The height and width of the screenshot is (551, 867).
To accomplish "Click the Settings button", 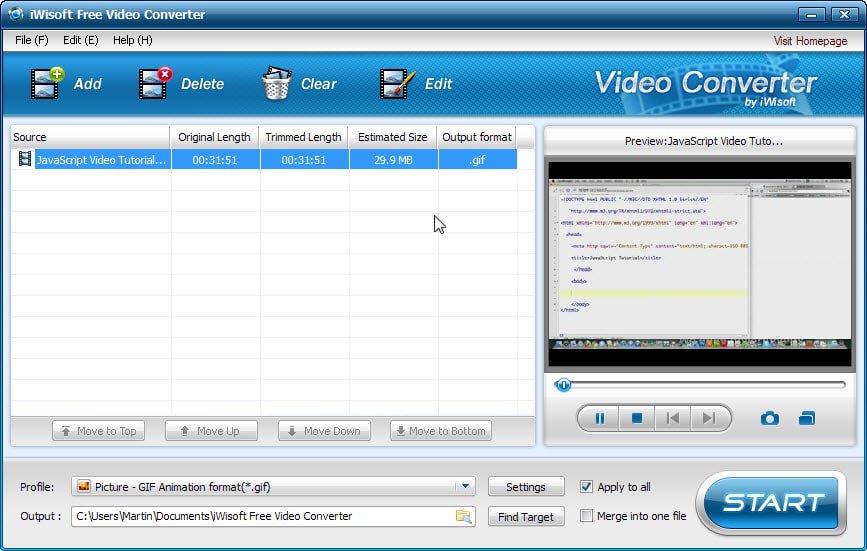I will coord(526,487).
